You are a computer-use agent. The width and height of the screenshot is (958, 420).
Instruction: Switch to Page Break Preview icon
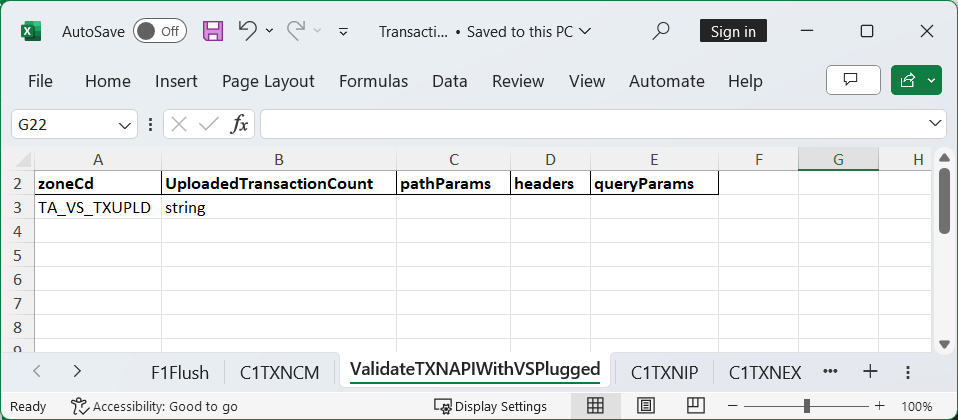pos(696,406)
